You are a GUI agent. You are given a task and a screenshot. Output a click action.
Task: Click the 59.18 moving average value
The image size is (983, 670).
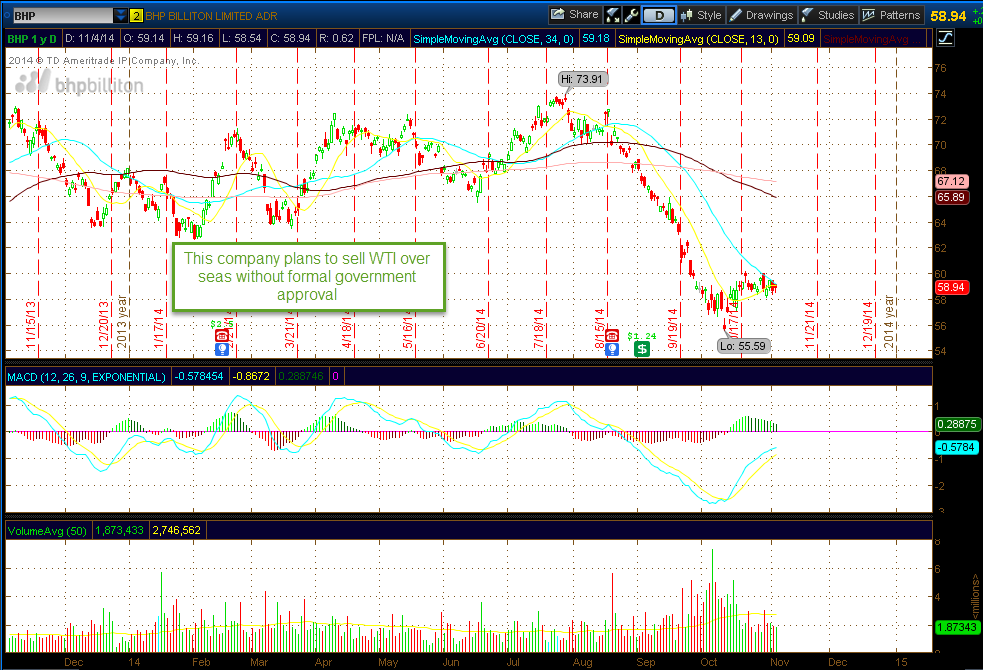click(596, 39)
